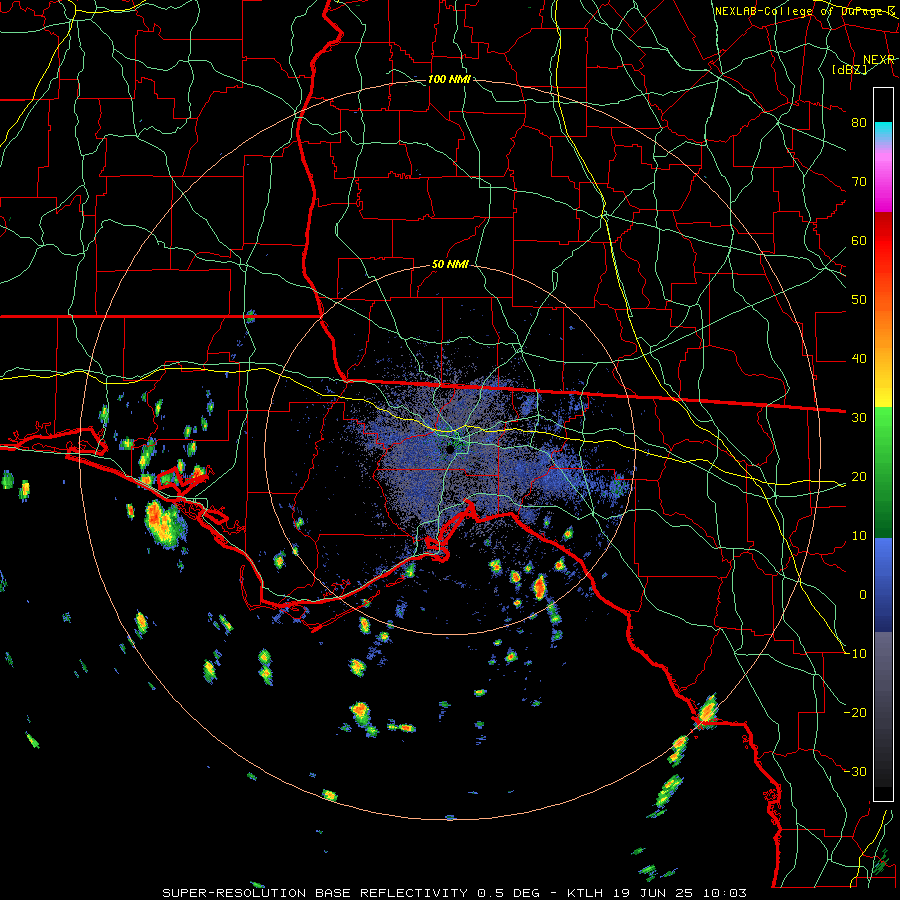Click the 100 NMI range ring label
This screenshot has width=900, height=900.
[x=449, y=79]
